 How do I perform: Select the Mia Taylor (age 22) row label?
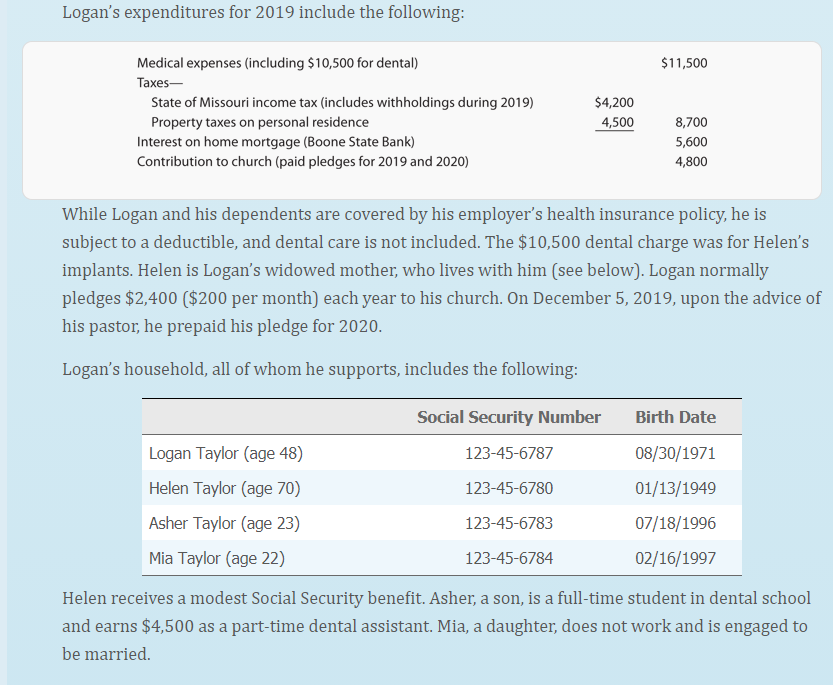point(217,559)
